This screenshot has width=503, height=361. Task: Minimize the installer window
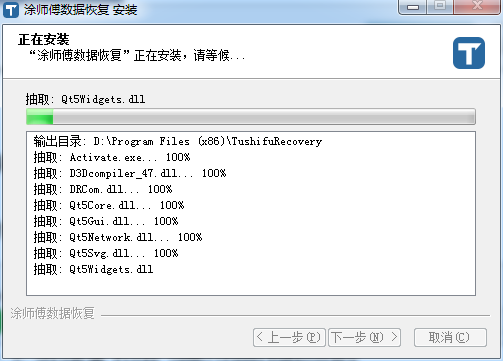(x=413, y=7)
